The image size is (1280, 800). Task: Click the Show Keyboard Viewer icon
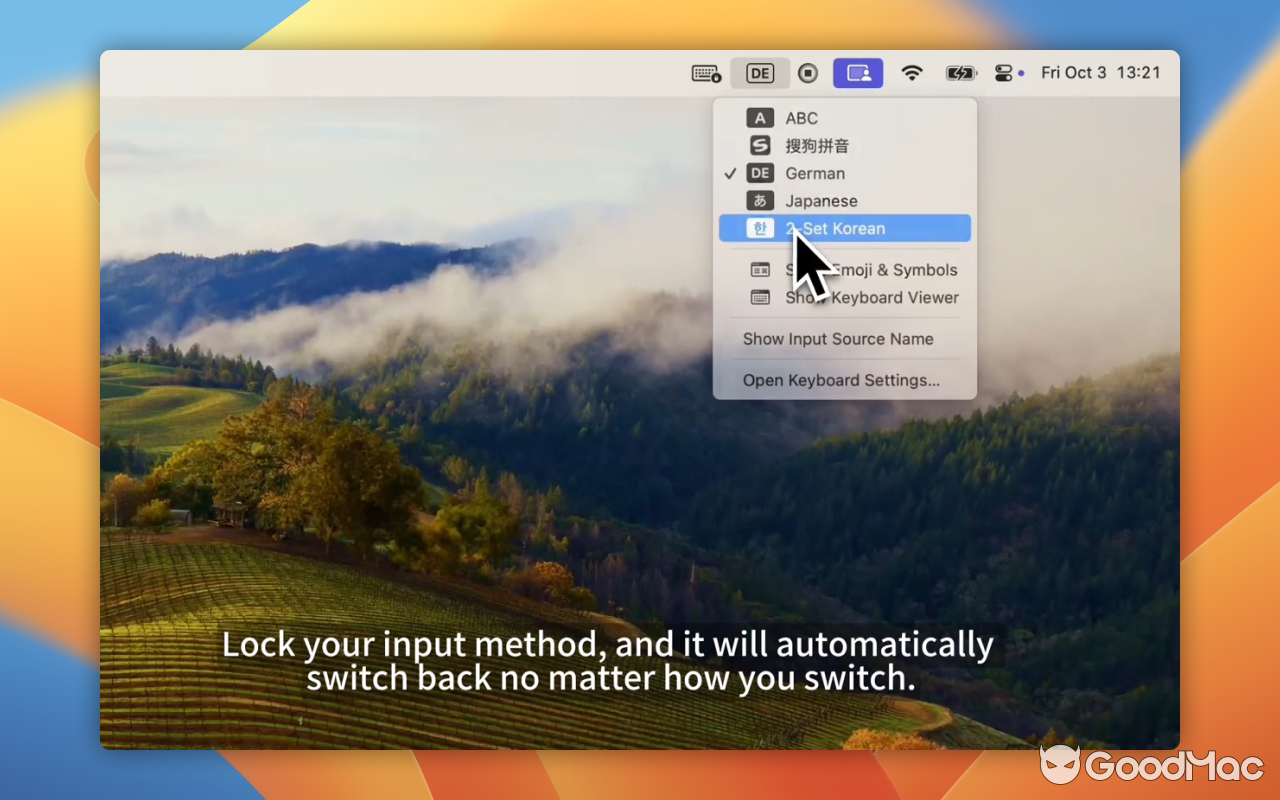click(760, 298)
